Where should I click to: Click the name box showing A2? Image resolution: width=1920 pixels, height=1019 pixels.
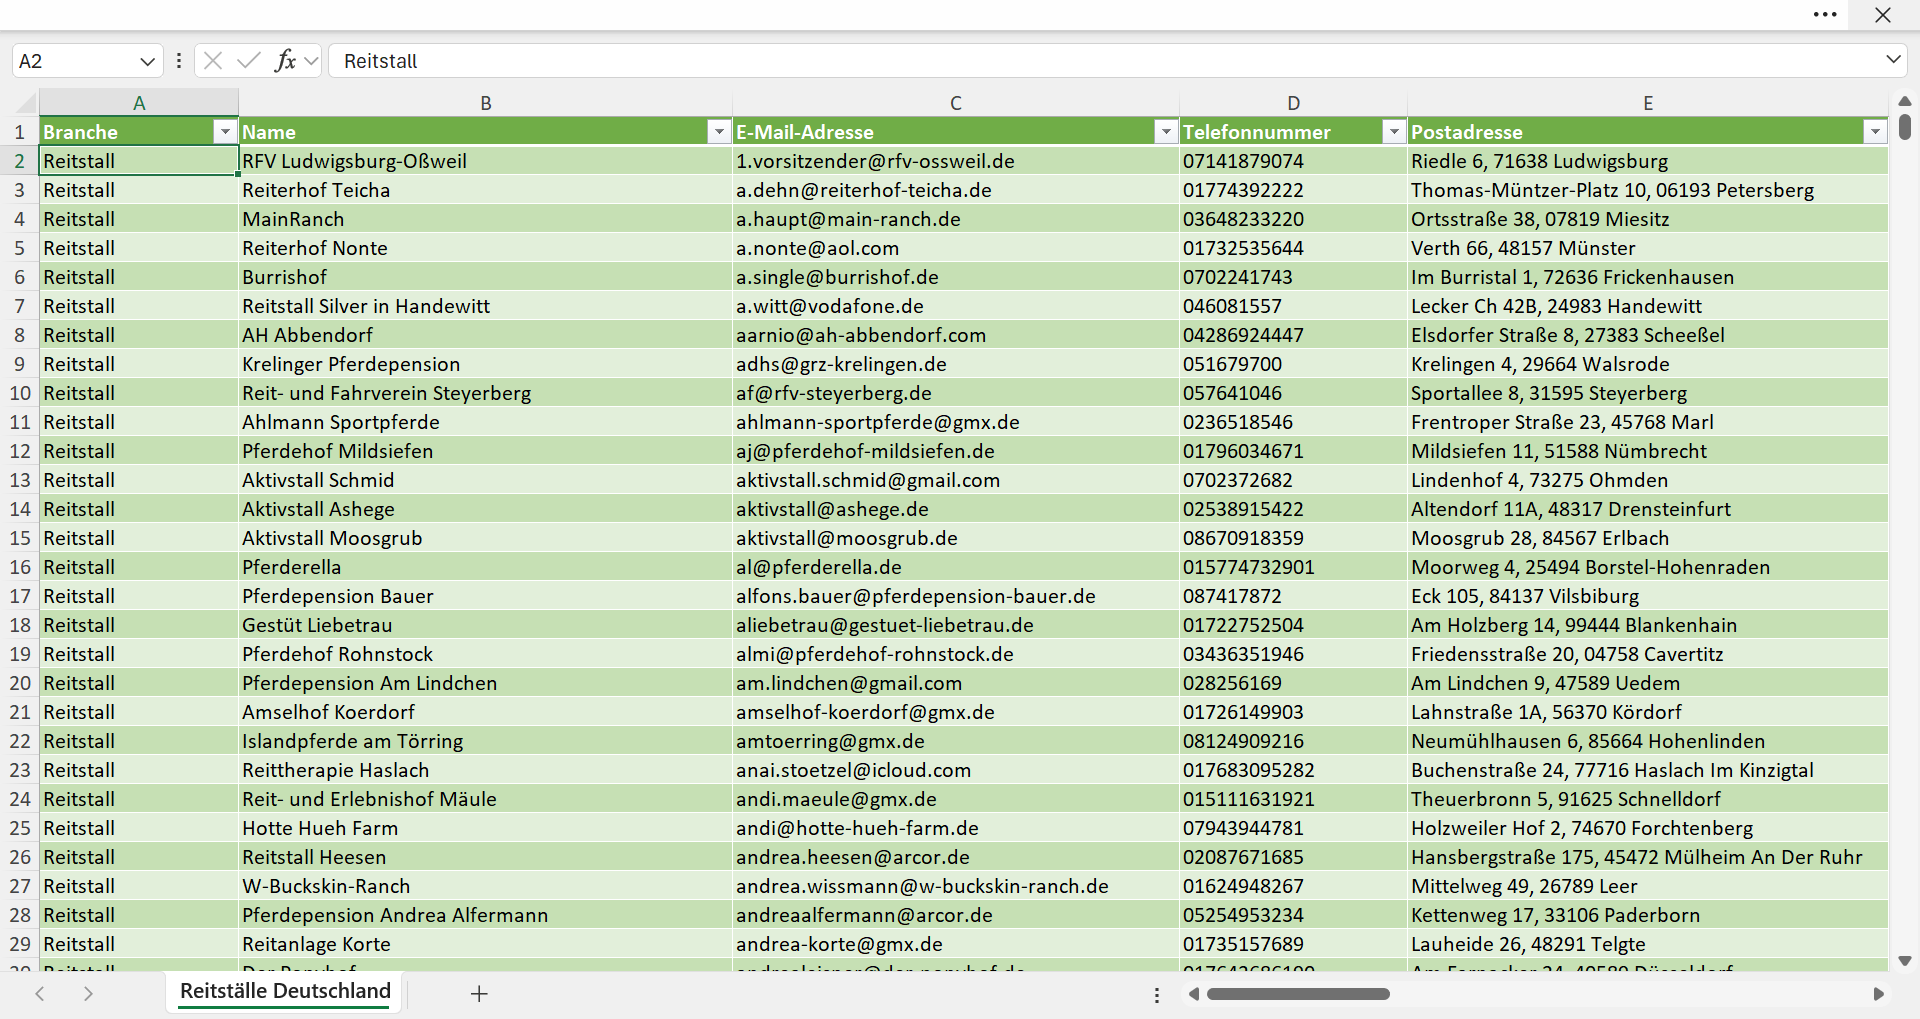75,61
